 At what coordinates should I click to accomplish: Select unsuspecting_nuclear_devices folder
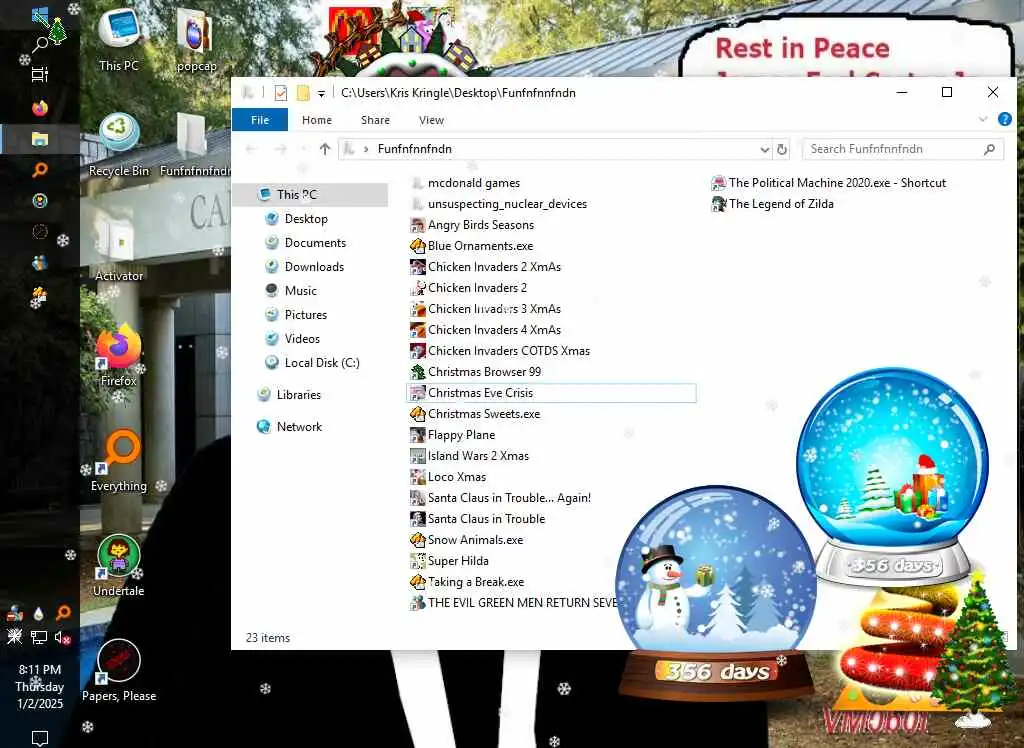point(499,204)
